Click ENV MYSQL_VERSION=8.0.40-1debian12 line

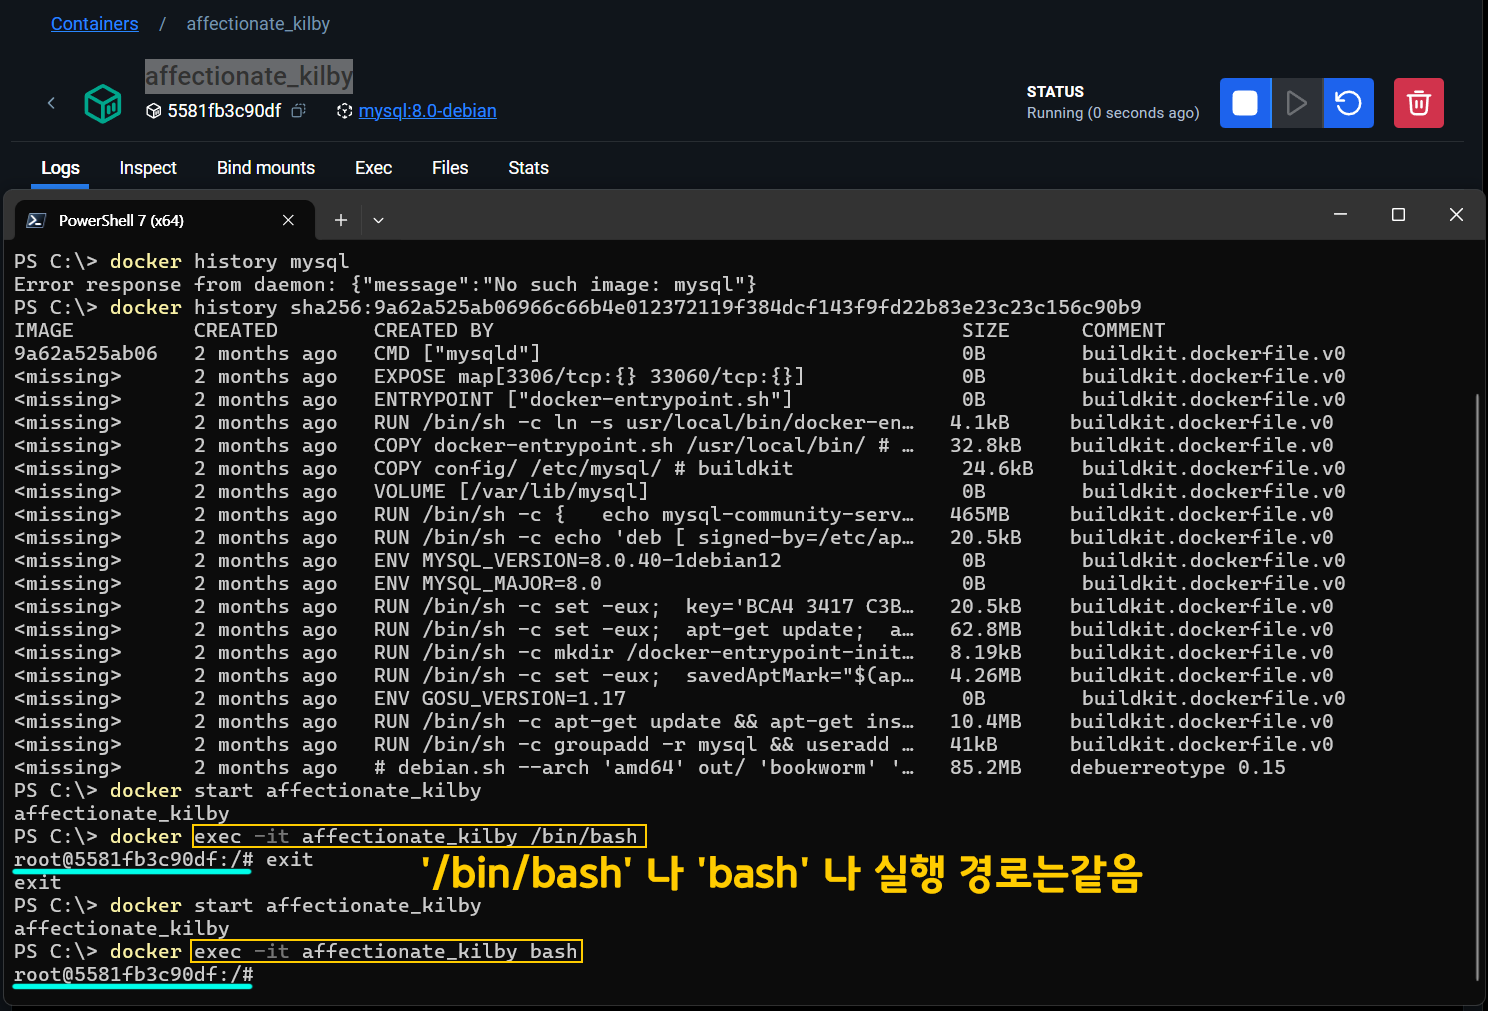click(578, 560)
